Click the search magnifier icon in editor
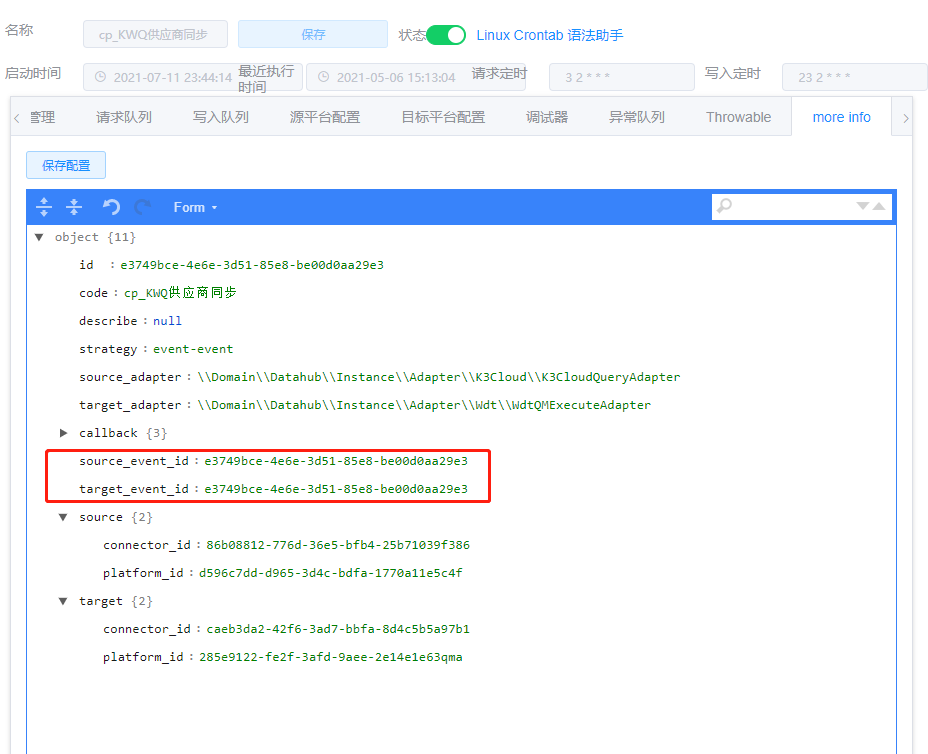 tap(724, 206)
